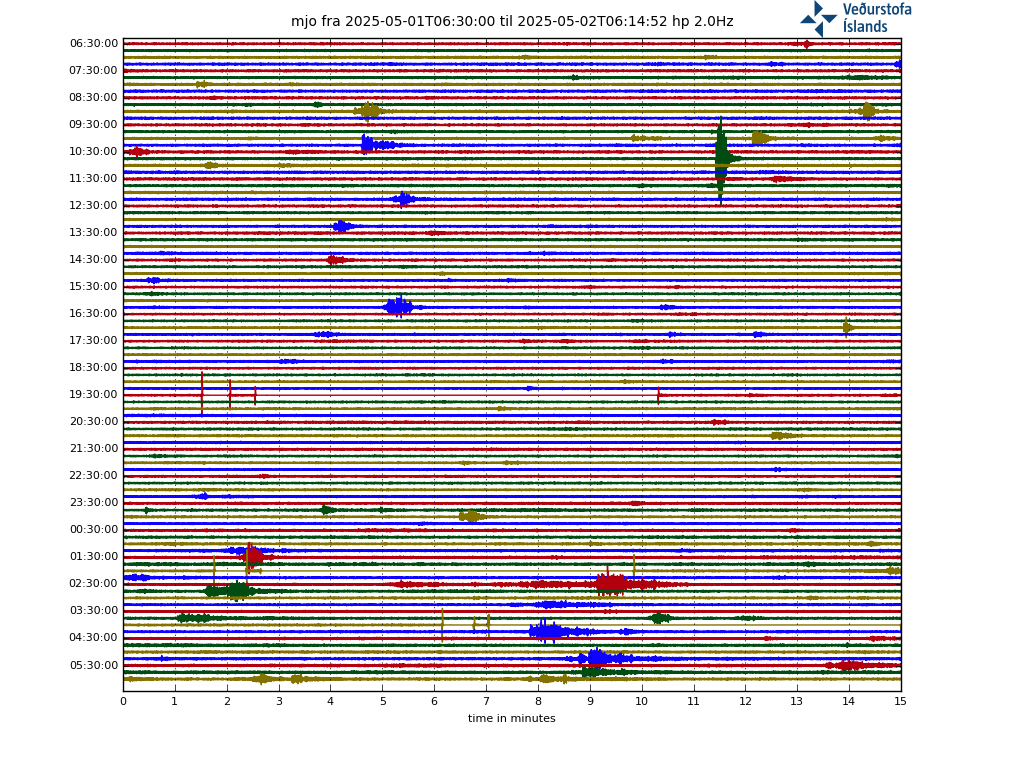The image size is (1024, 768).
Task: Select the 21:30:00 time label
Action: [x=94, y=449]
